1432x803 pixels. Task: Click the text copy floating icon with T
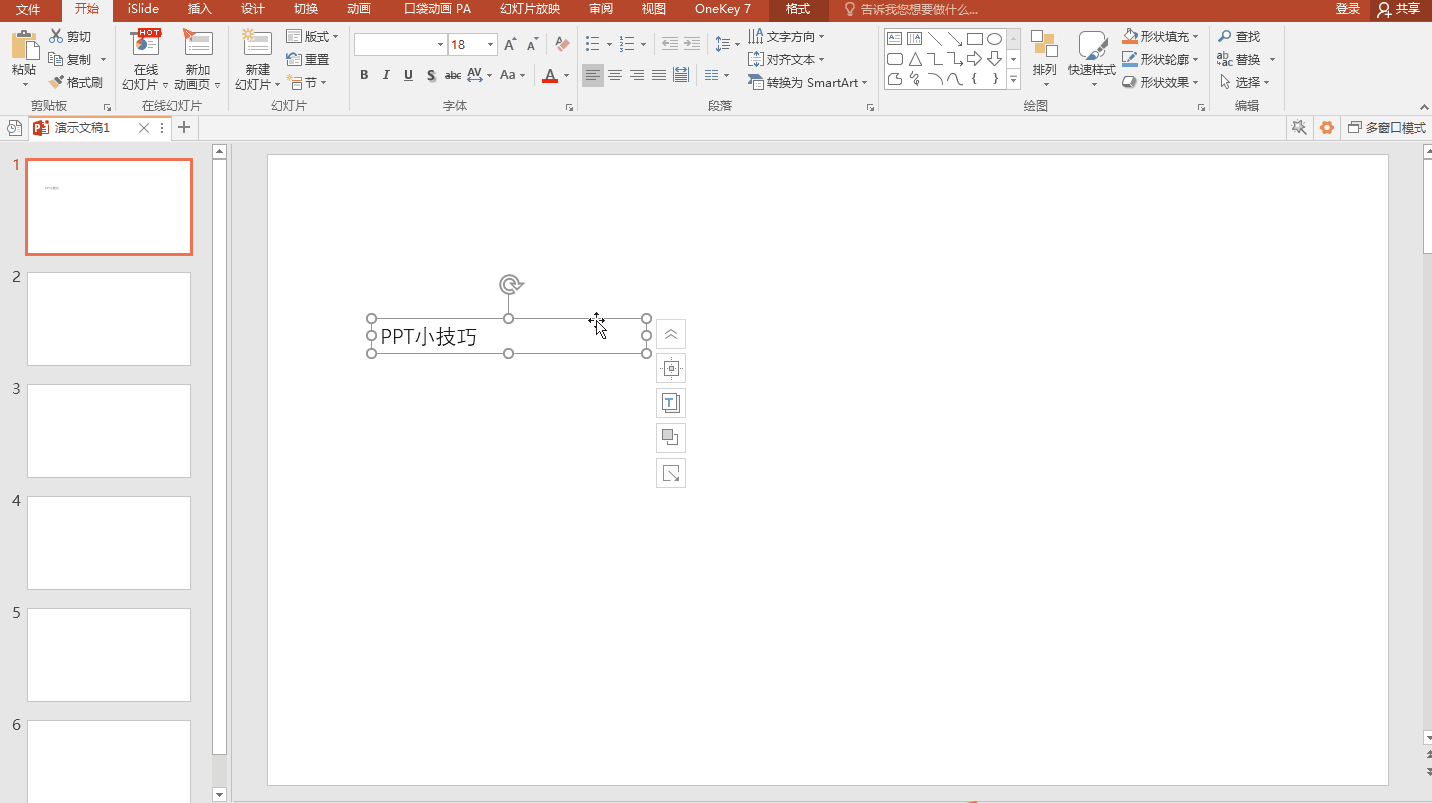(x=671, y=403)
